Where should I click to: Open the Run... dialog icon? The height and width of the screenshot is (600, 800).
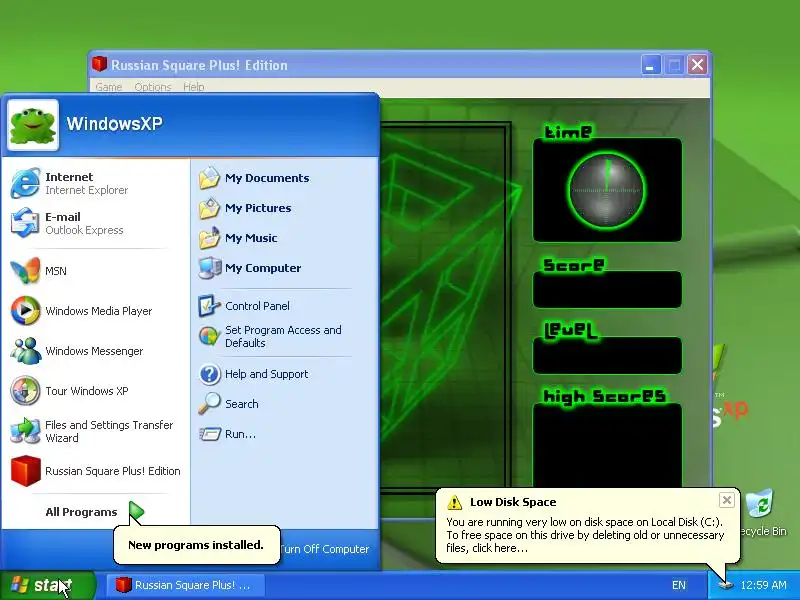[x=209, y=434]
